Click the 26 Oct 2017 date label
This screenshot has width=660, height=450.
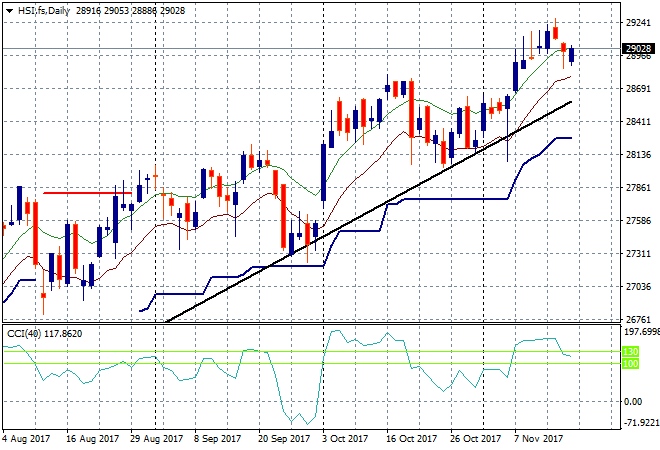476,439
